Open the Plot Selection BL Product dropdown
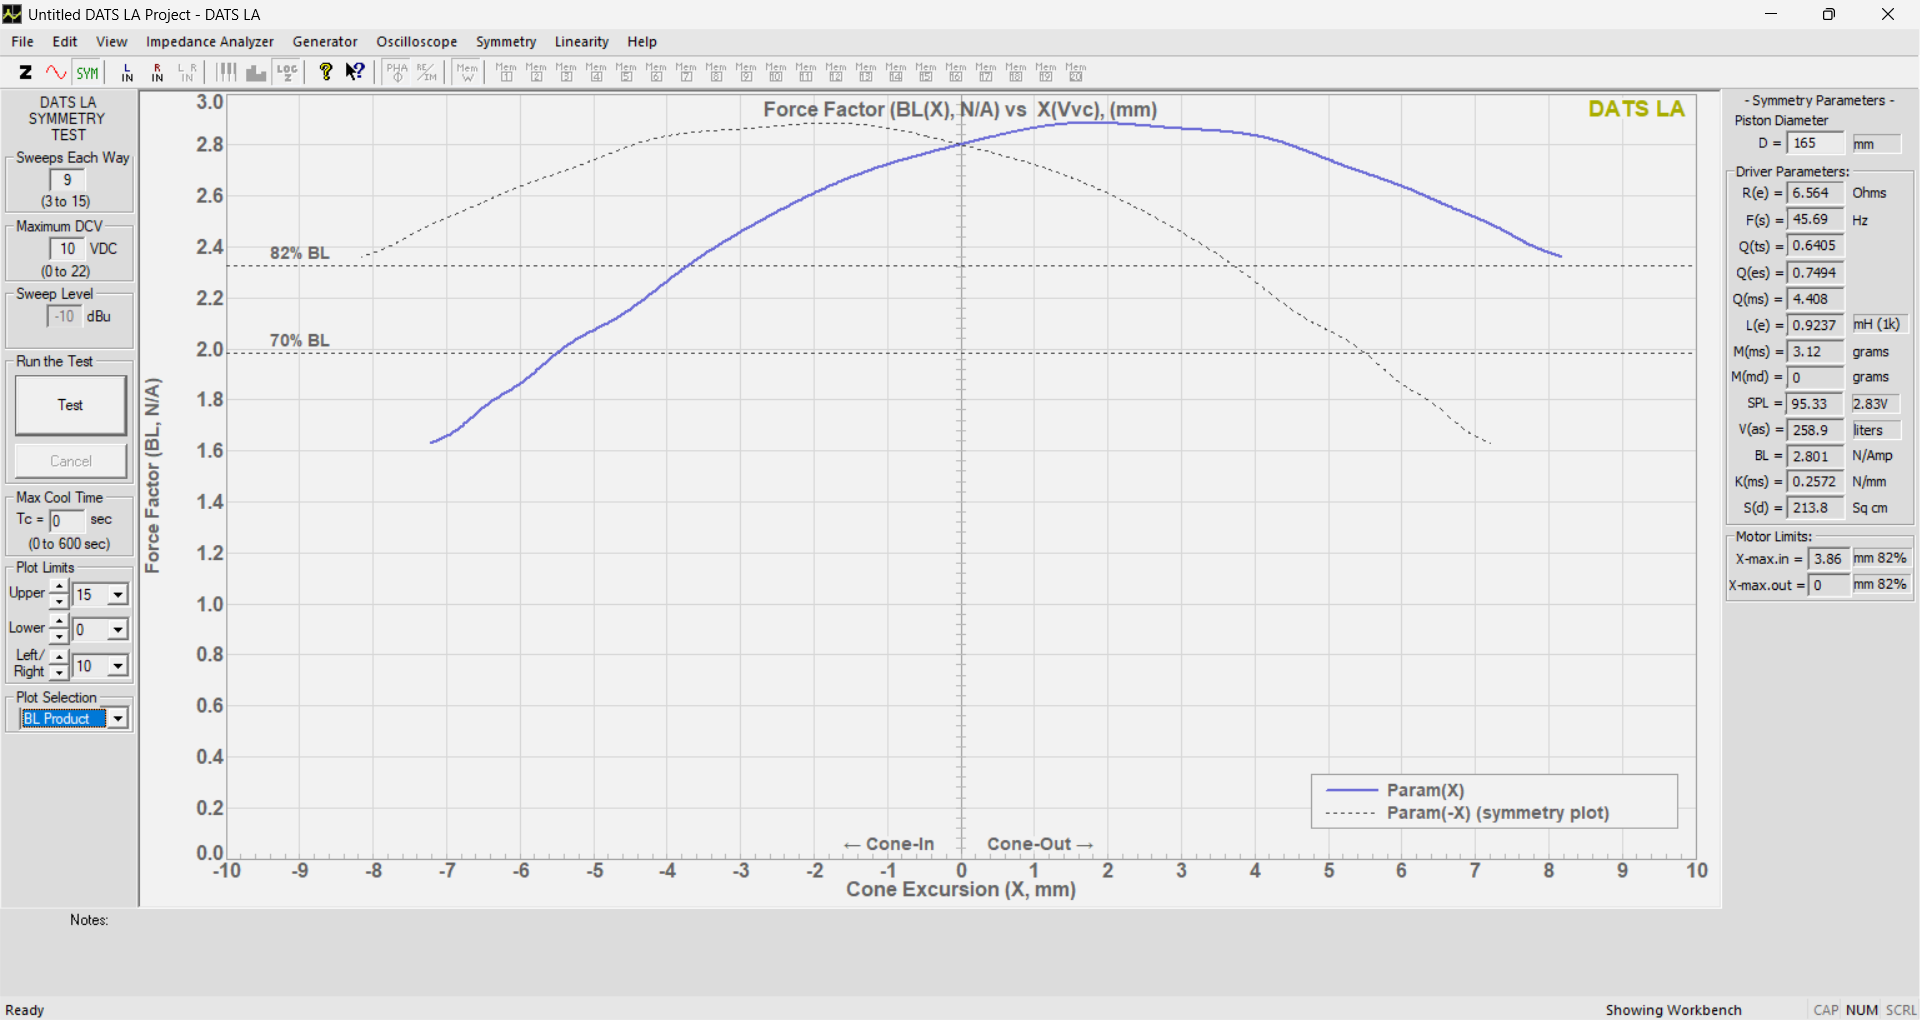1920x1020 pixels. pyautogui.click(x=118, y=719)
